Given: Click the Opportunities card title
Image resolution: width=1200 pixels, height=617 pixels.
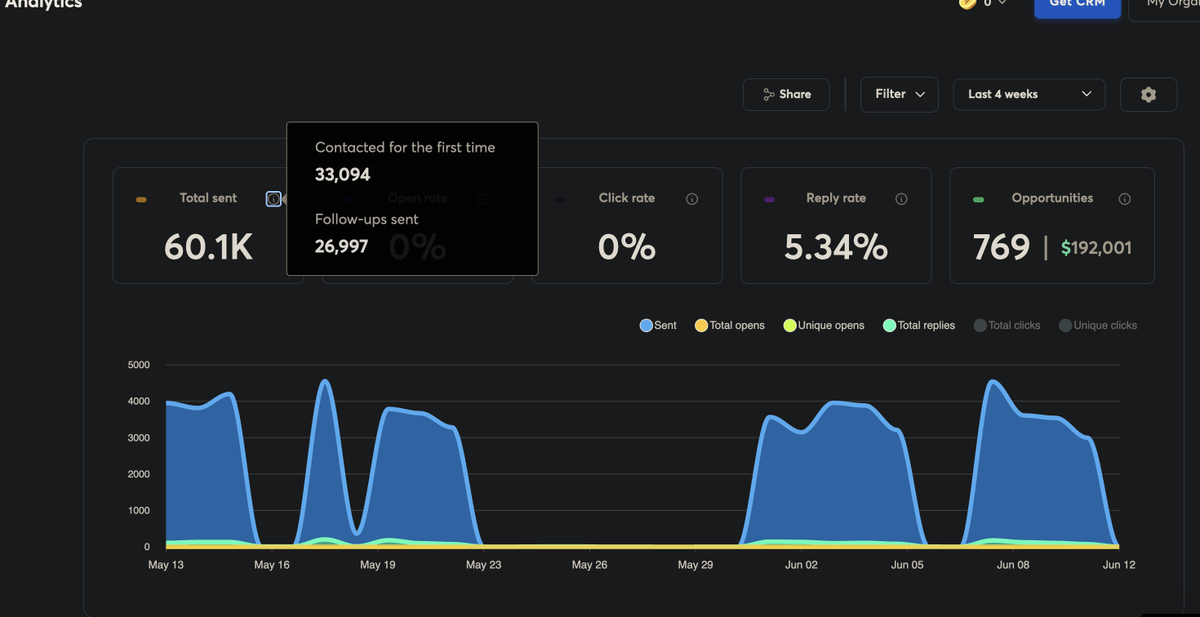Looking at the screenshot, I should click(1052, 198).
